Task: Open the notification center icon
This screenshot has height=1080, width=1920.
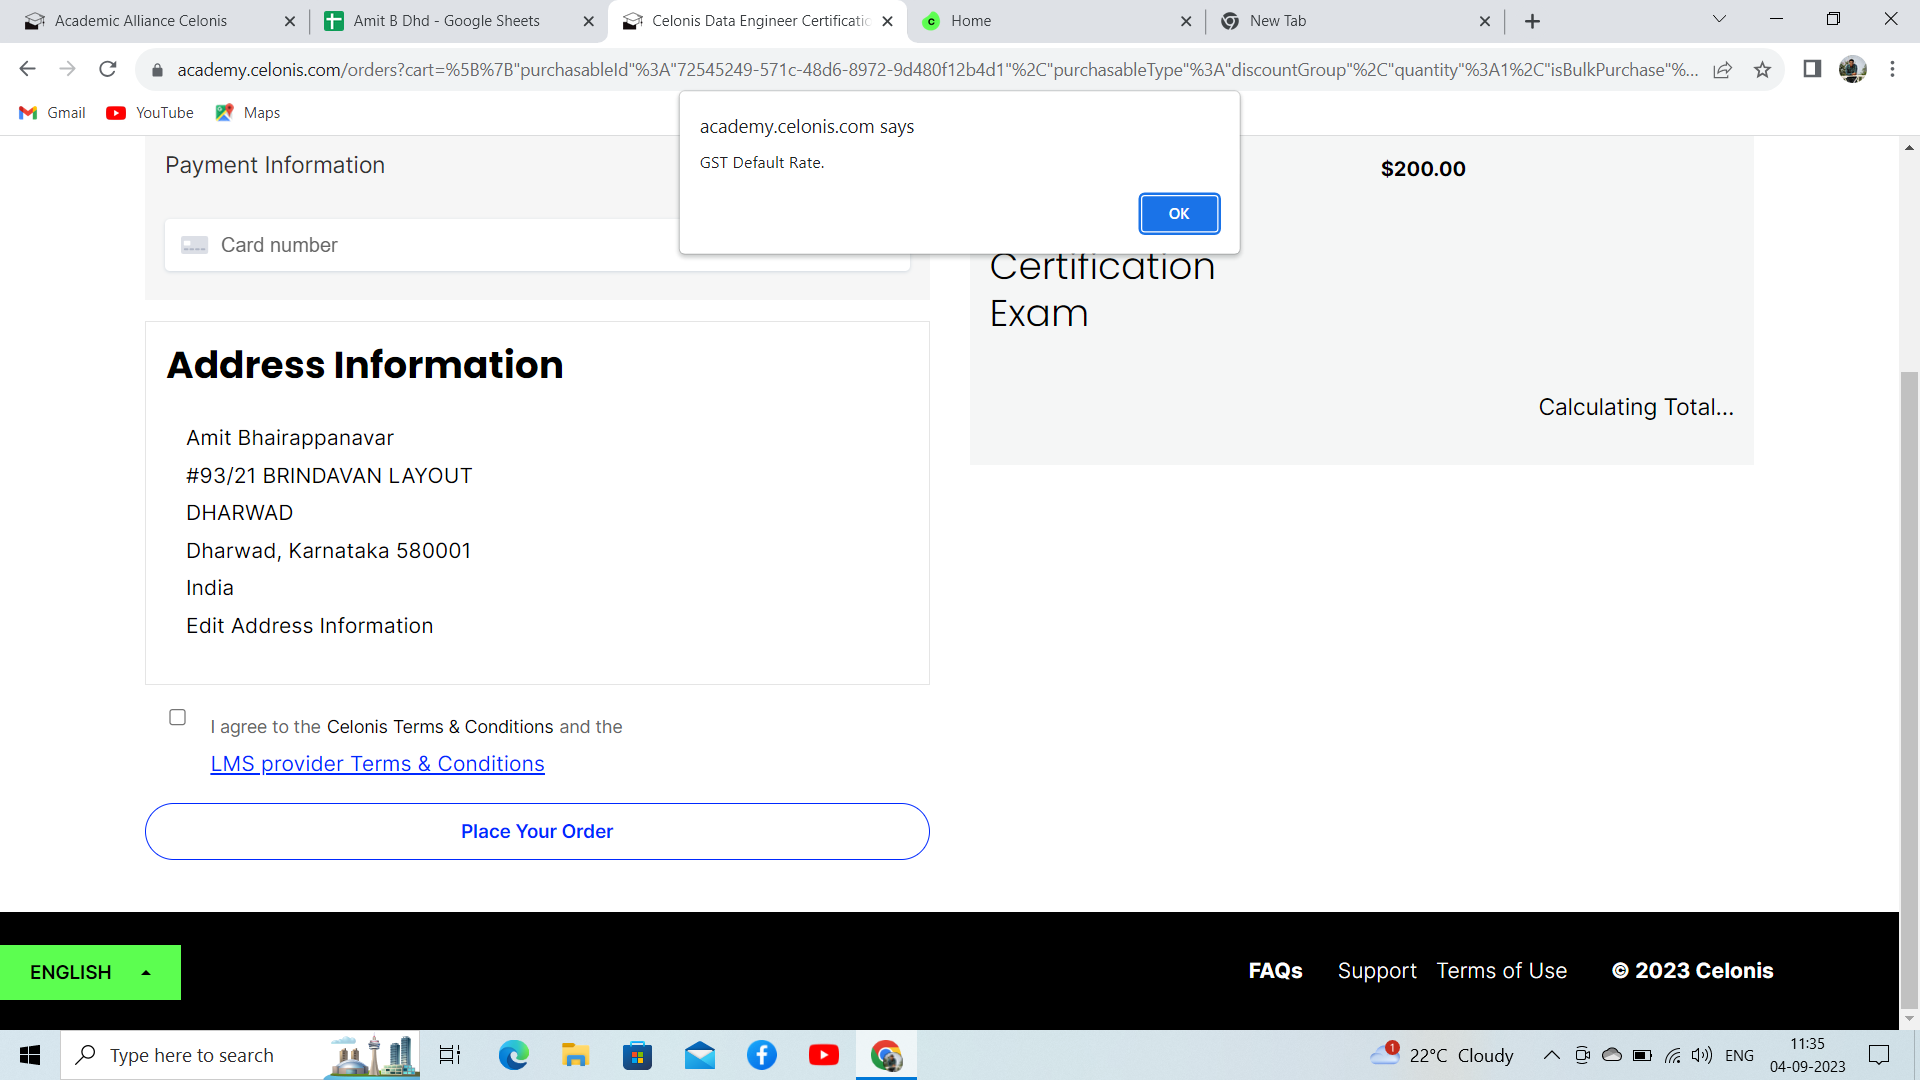Action: click(1879, 1055)
